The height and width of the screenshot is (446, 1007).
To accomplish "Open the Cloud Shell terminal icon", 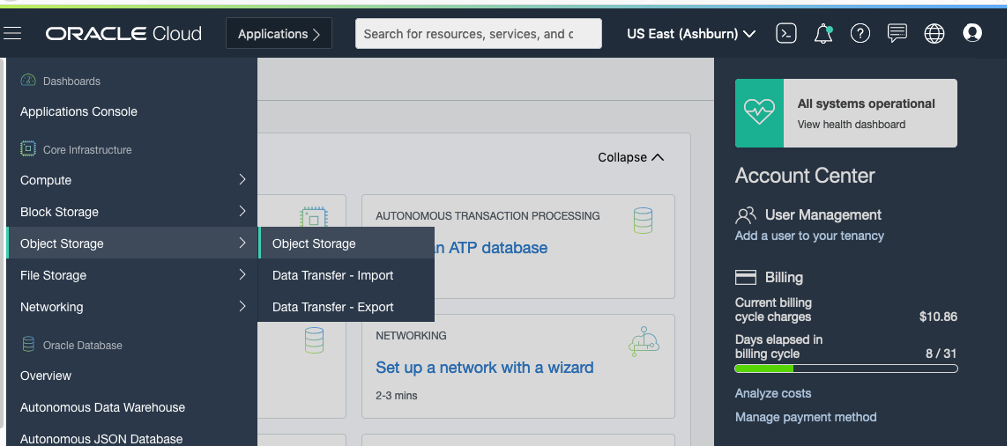I will click(x=787, y=34).
